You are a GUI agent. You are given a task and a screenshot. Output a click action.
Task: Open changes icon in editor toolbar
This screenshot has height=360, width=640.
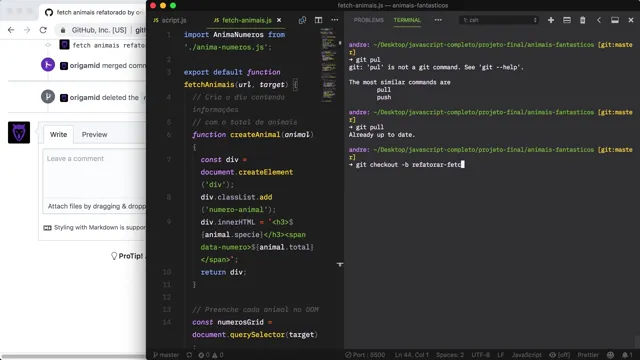(x=302, y=20)
